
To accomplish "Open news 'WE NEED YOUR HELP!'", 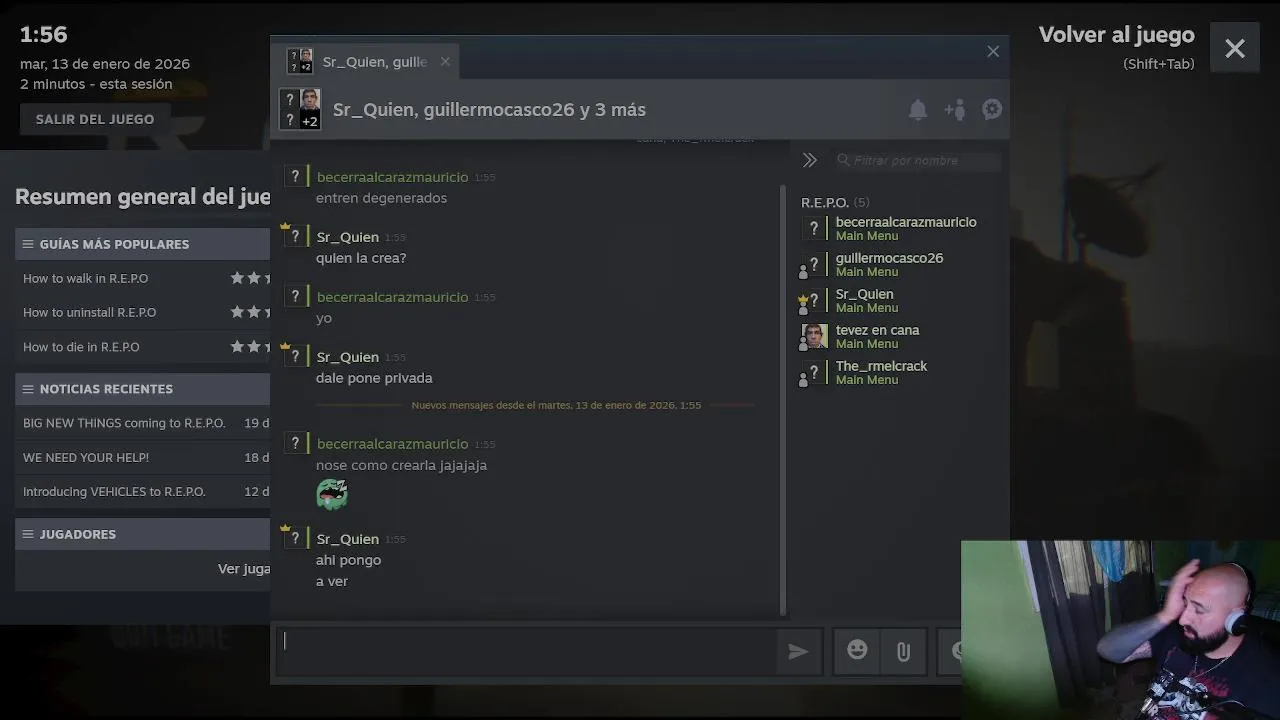I will [x=86, y=457].
